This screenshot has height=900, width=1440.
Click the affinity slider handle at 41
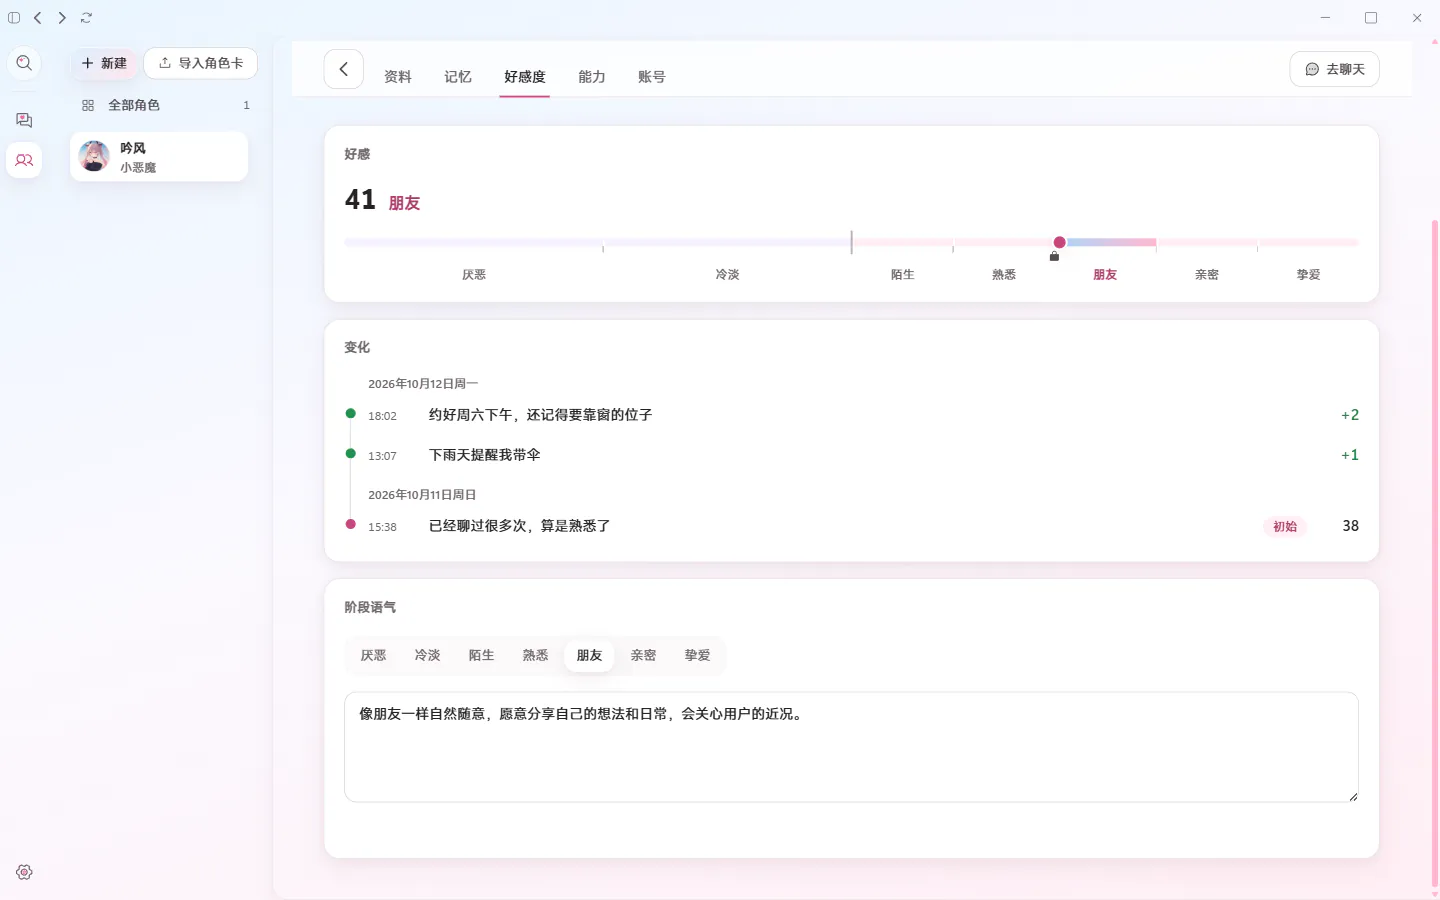pos(1059,242)
